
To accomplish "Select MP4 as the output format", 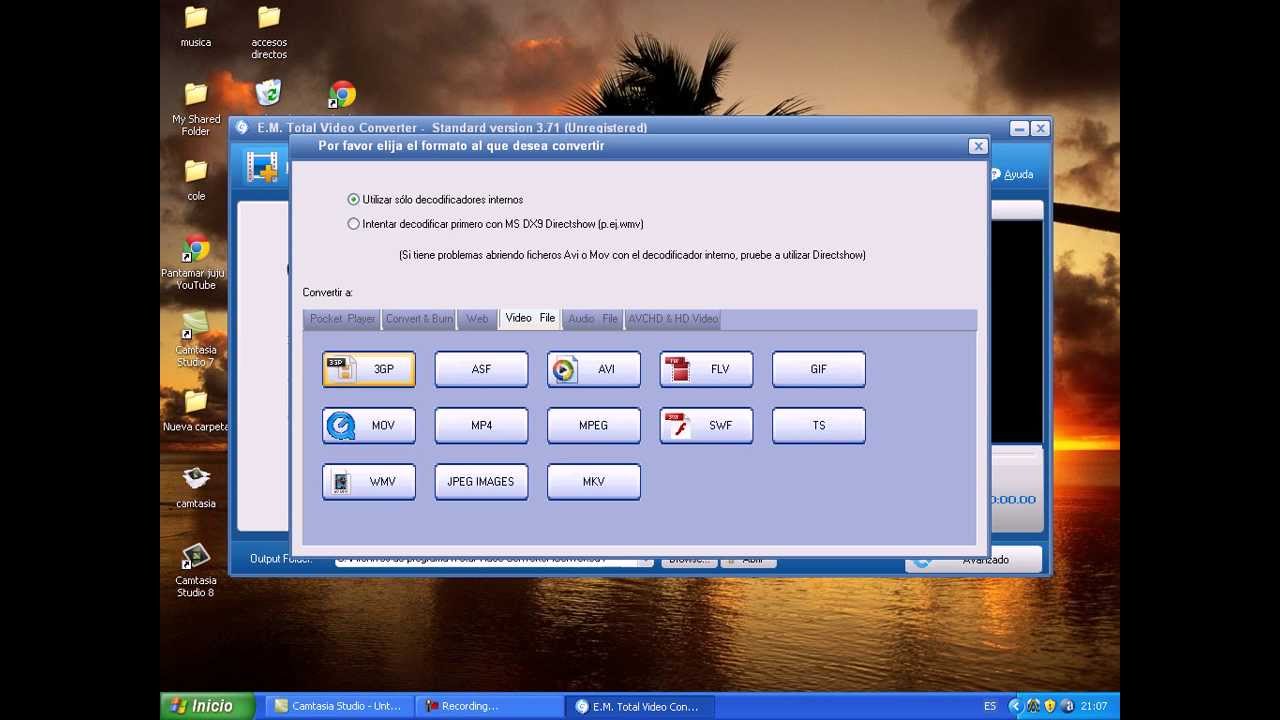I will pyautogui.click(x=481, y=425).
